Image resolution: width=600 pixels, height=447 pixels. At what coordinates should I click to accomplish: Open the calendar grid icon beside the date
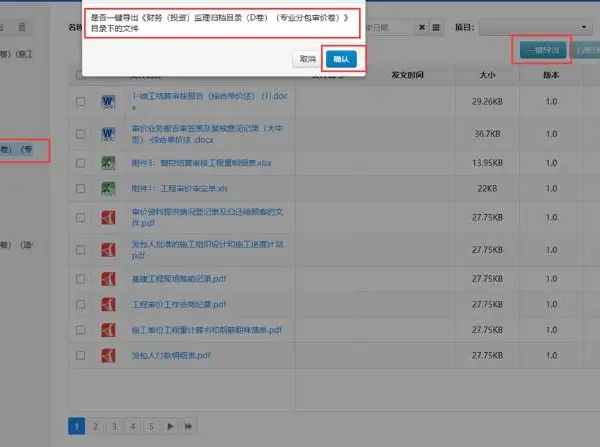[436, 28]
